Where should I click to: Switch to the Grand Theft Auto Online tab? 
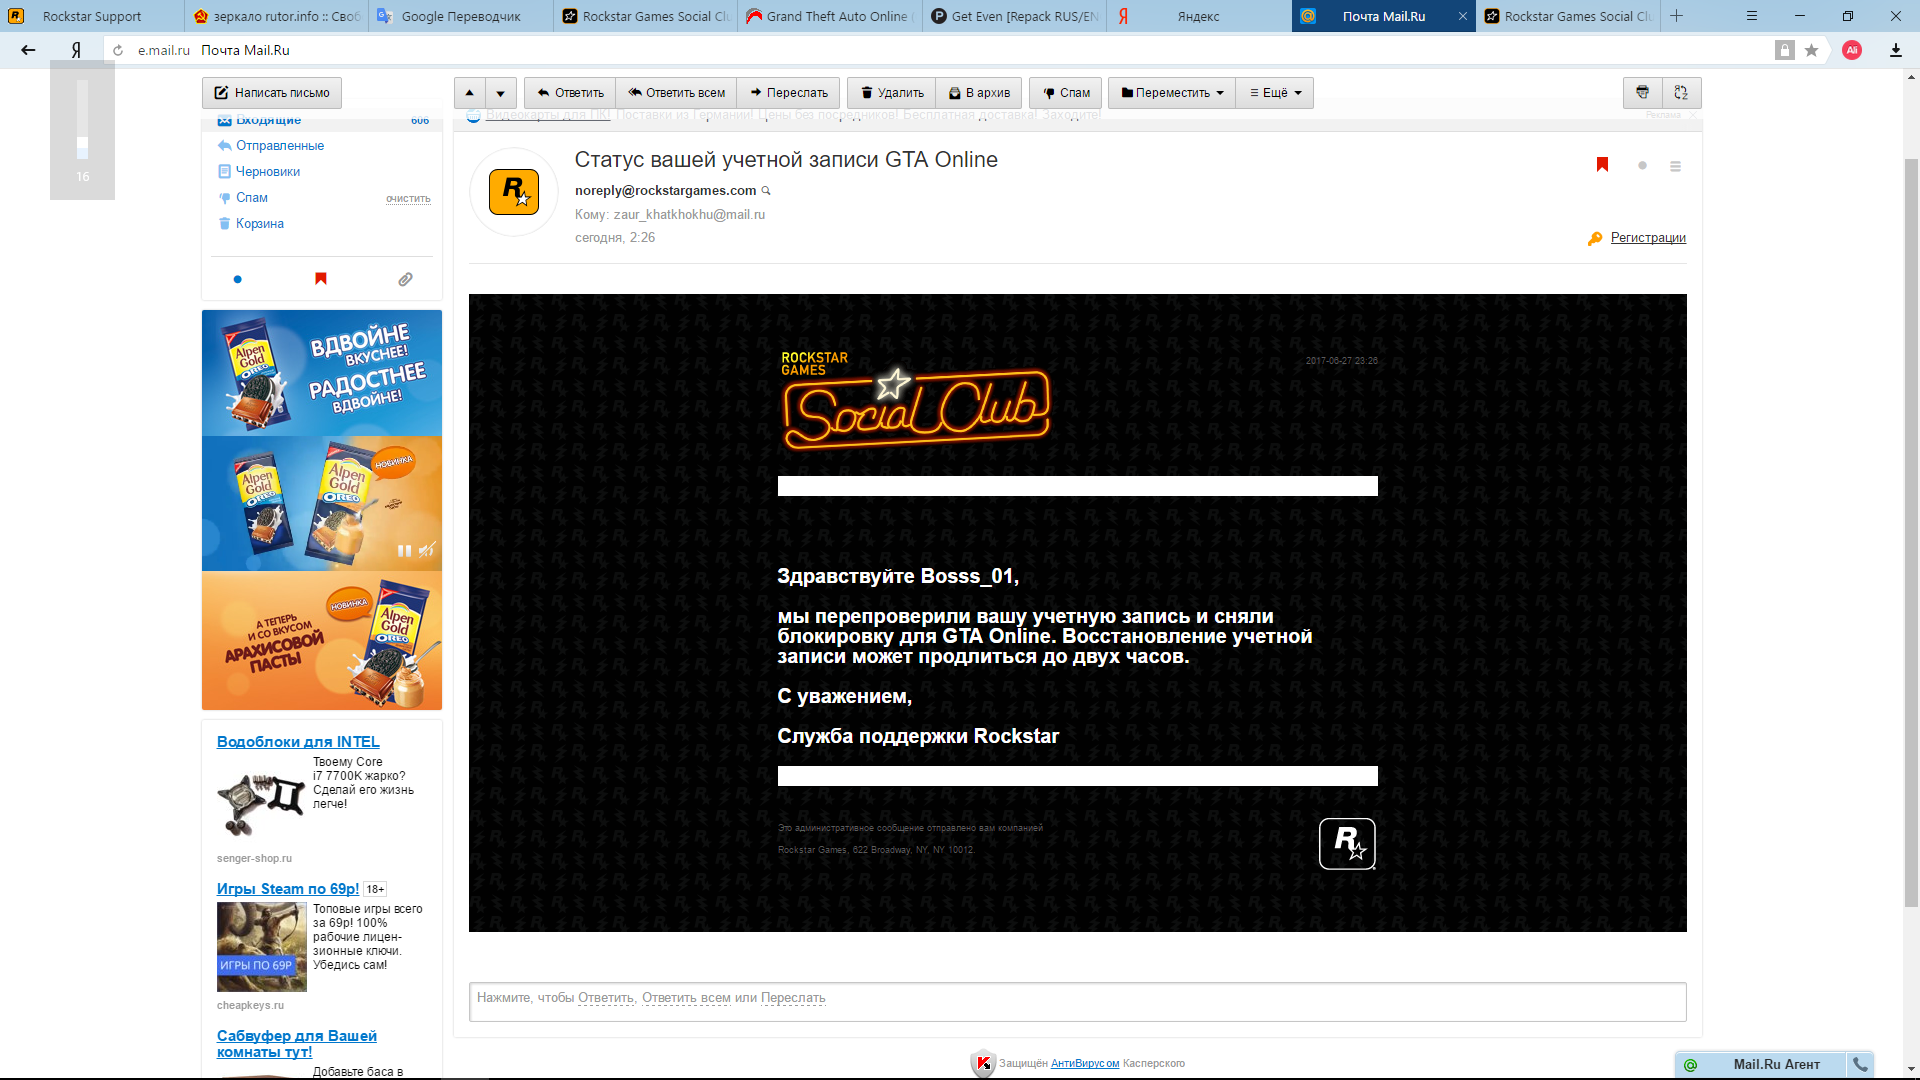836,16
